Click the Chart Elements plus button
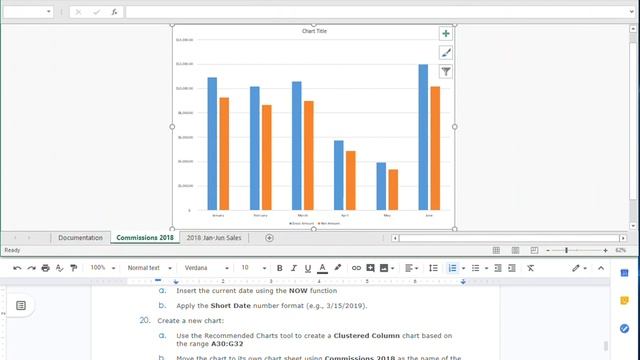The width and height of the screenshot is (640, 360). point(446,34)
